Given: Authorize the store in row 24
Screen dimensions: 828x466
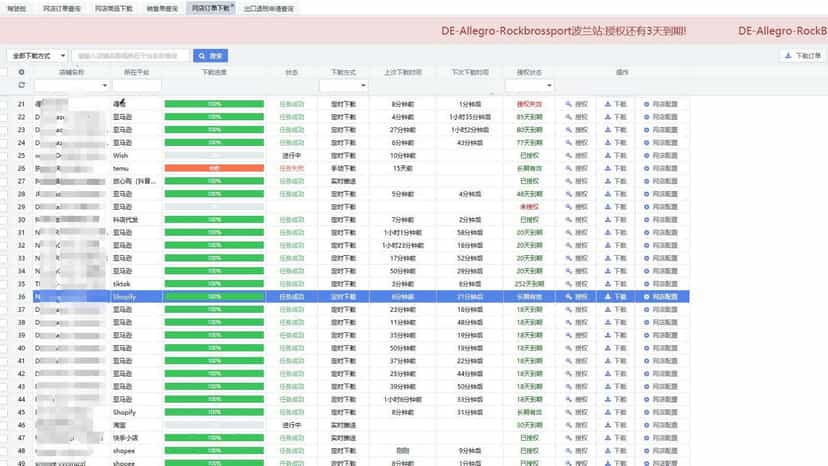Looking at the screenshot, I should coord(576,143).
